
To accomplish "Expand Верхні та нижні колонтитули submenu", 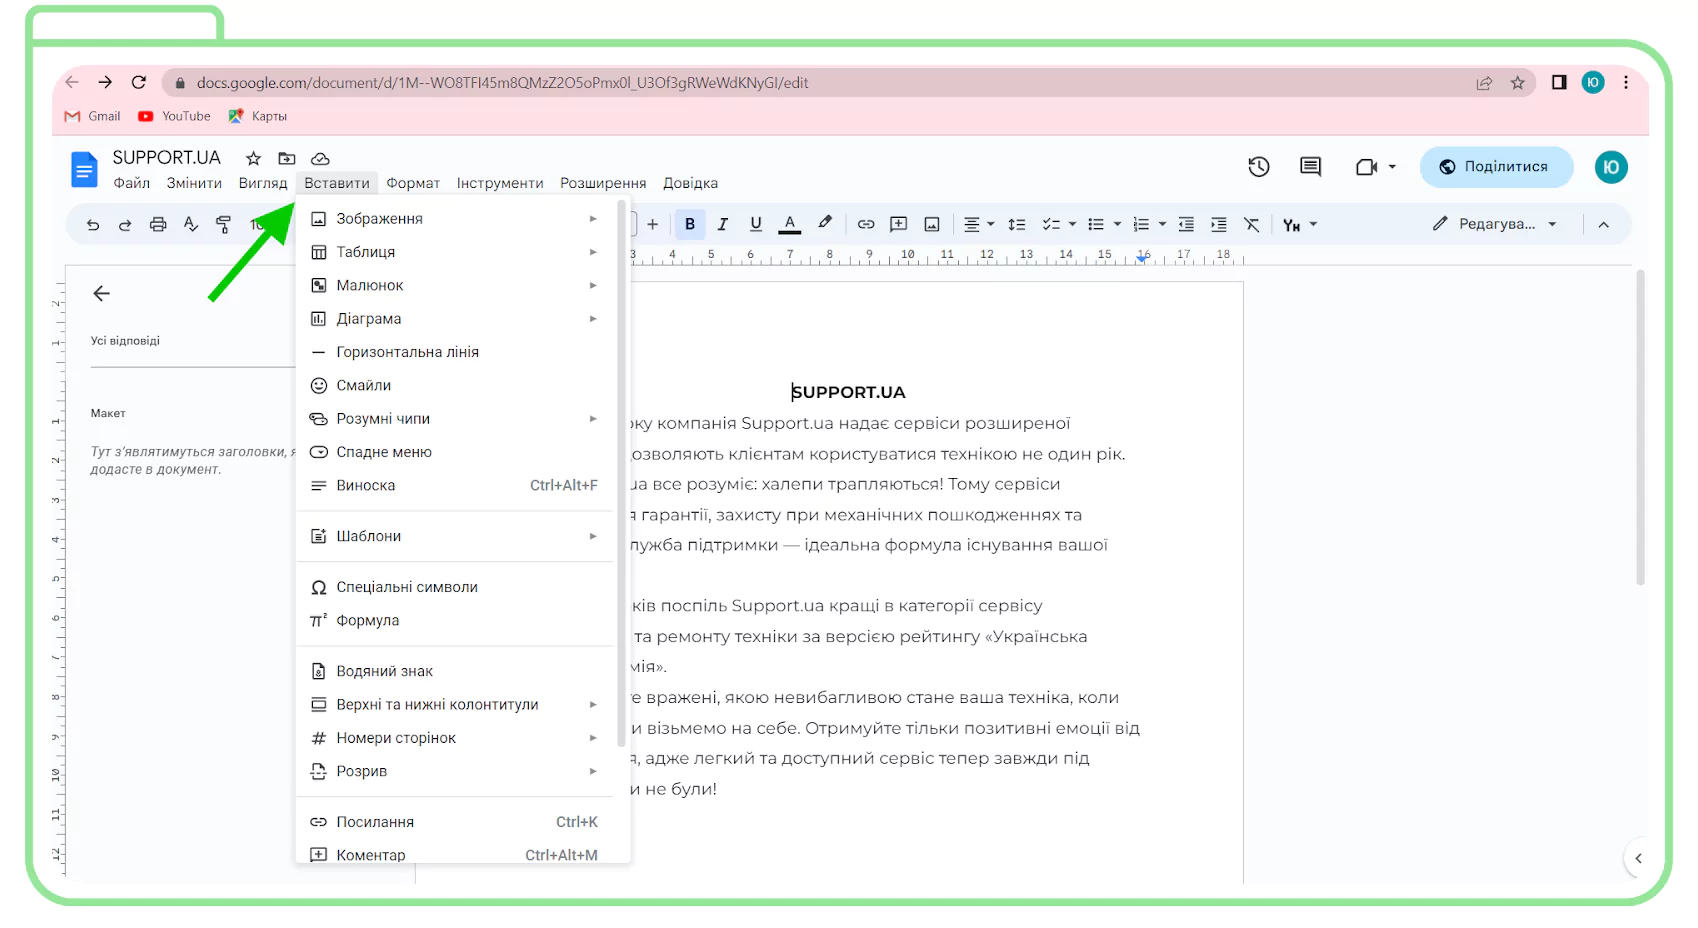I will (455, 705).
